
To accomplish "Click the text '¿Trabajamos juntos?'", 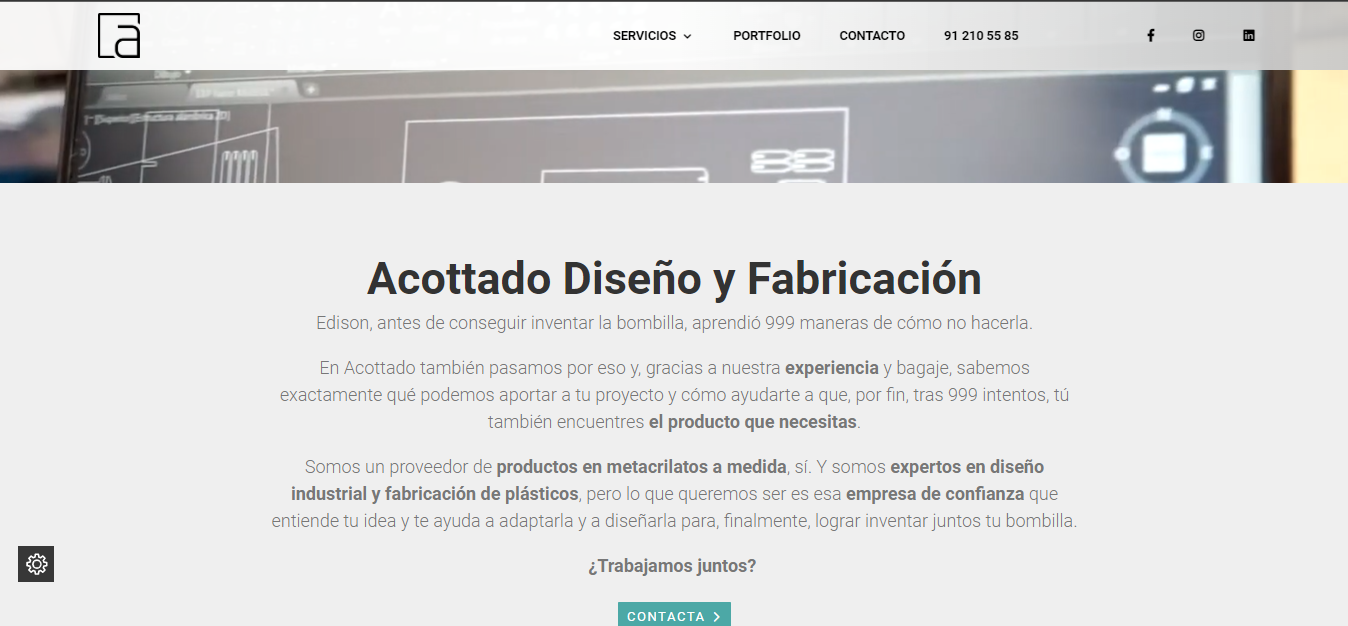I will [672, 566].
